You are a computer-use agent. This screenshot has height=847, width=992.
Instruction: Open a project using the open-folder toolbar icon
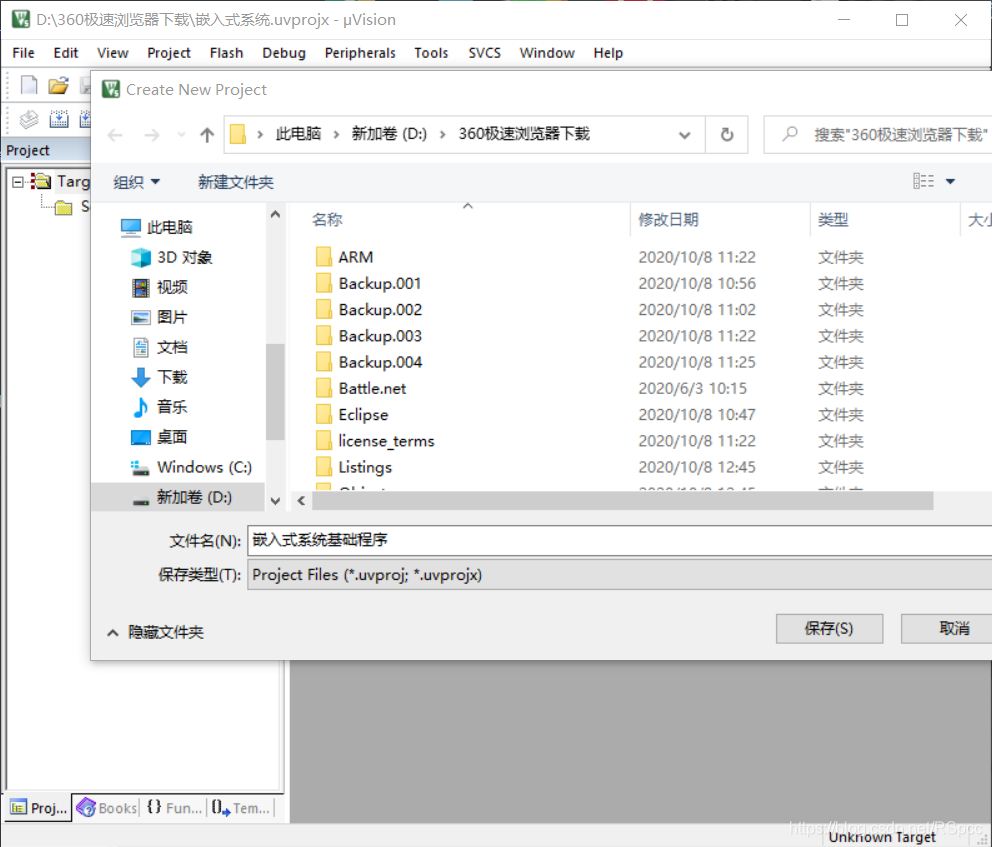(x=57, y=85)
